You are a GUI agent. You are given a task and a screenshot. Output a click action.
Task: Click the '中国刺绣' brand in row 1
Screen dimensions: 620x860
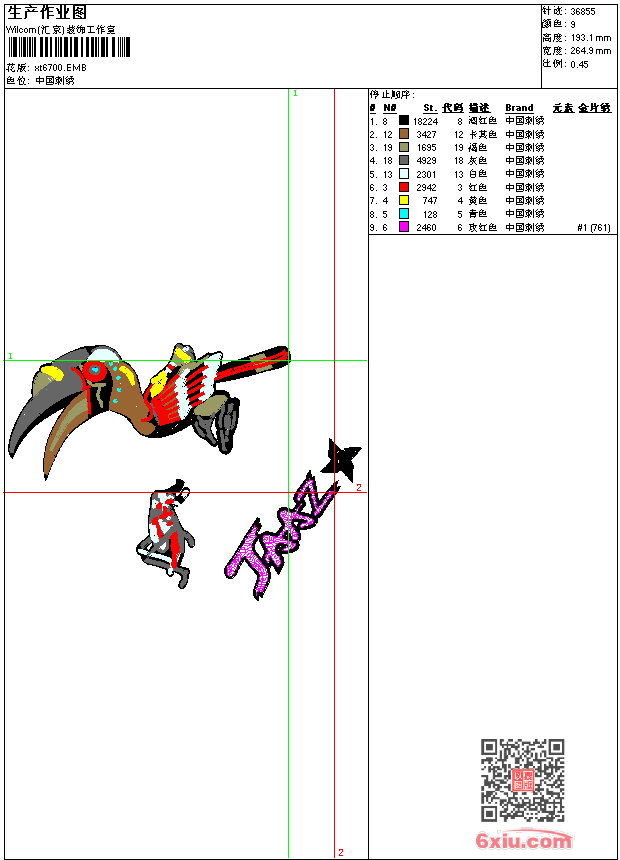[x=525, y=121]
